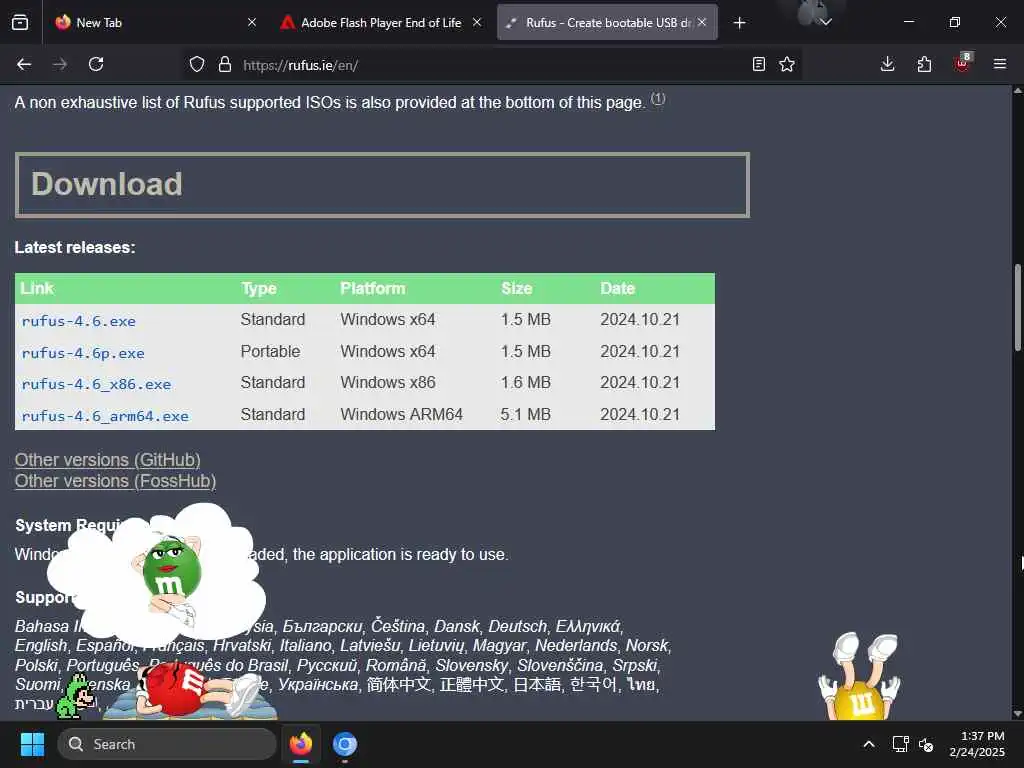Viewport: 1024px width, 768px height.
Task: Open Firefox from the taskbar
Action: tap(300, 744)
